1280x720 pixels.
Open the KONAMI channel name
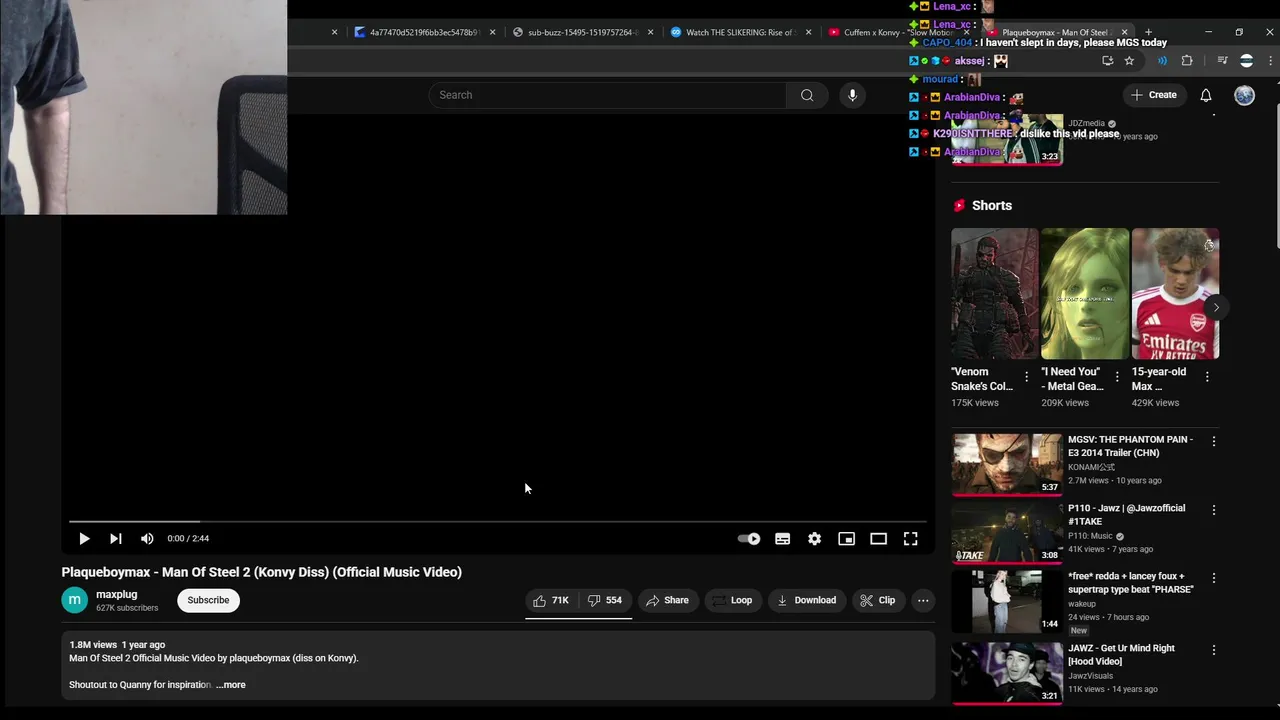coord(1091,467)
